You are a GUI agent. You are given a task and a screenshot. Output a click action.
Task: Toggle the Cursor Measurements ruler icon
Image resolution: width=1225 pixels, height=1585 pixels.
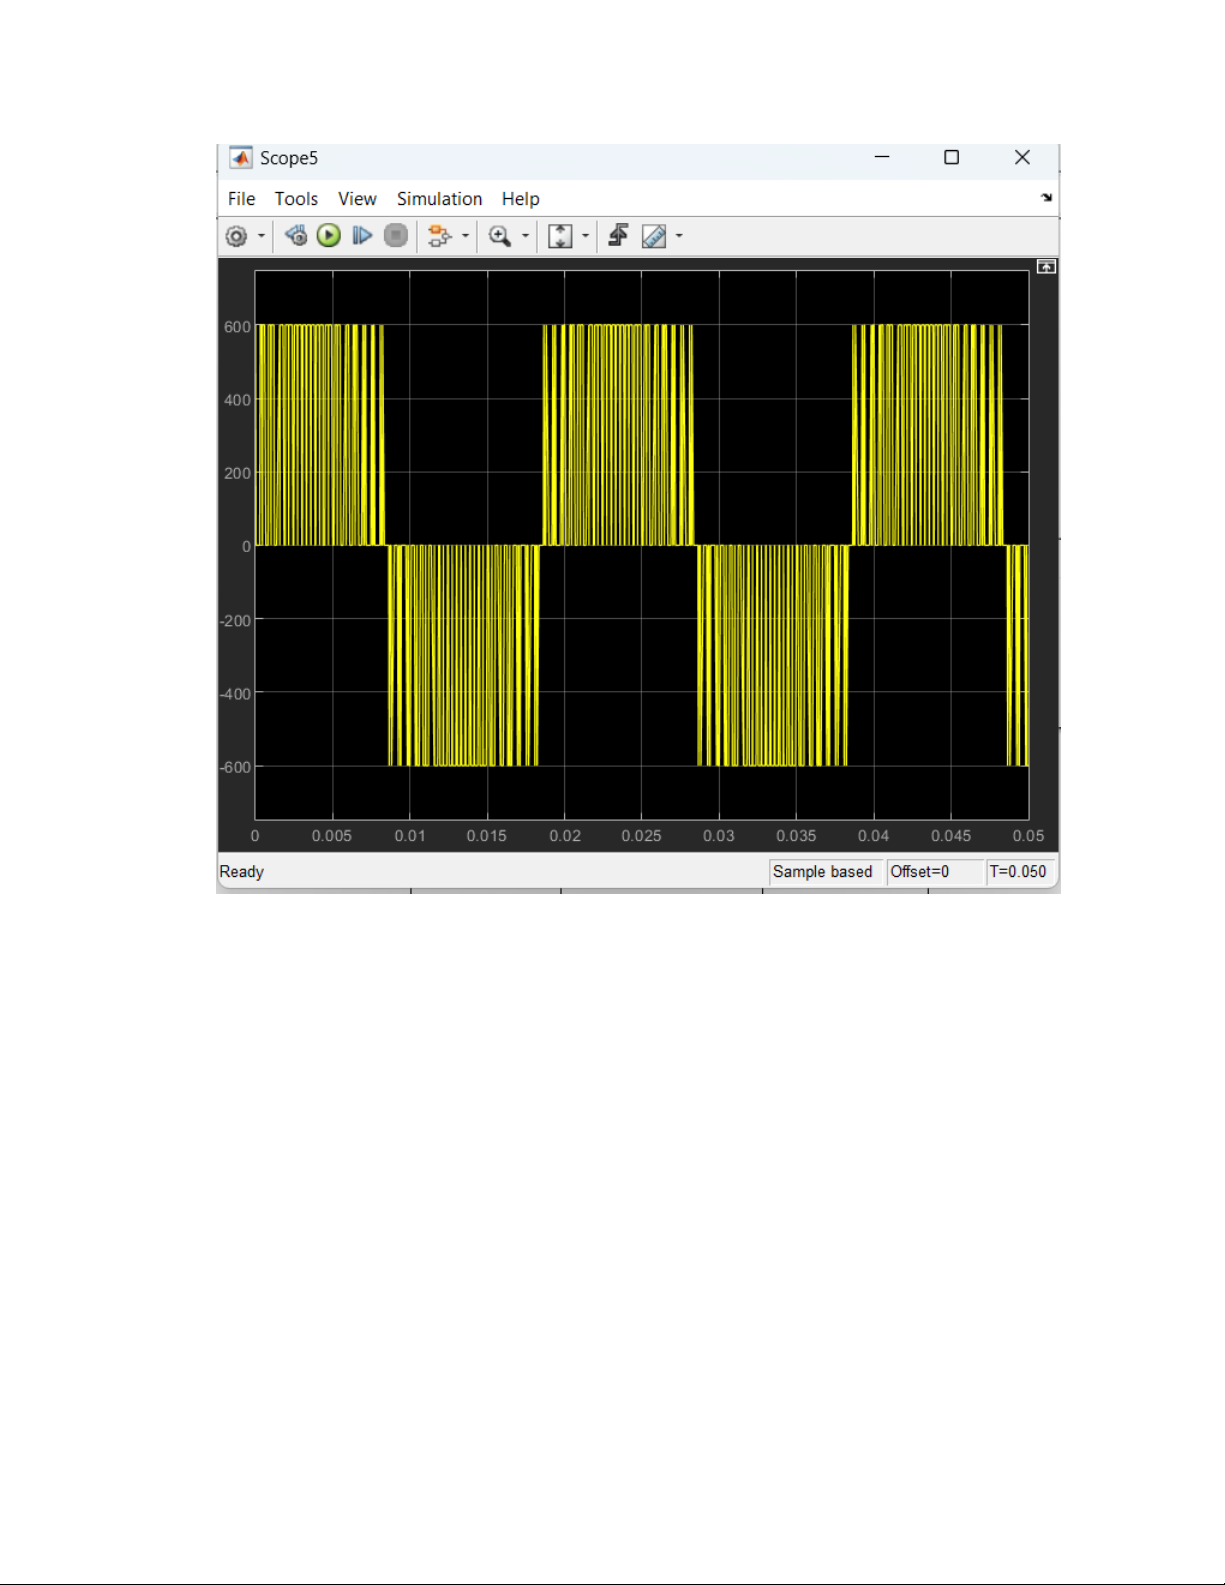(x=654, y=236)
